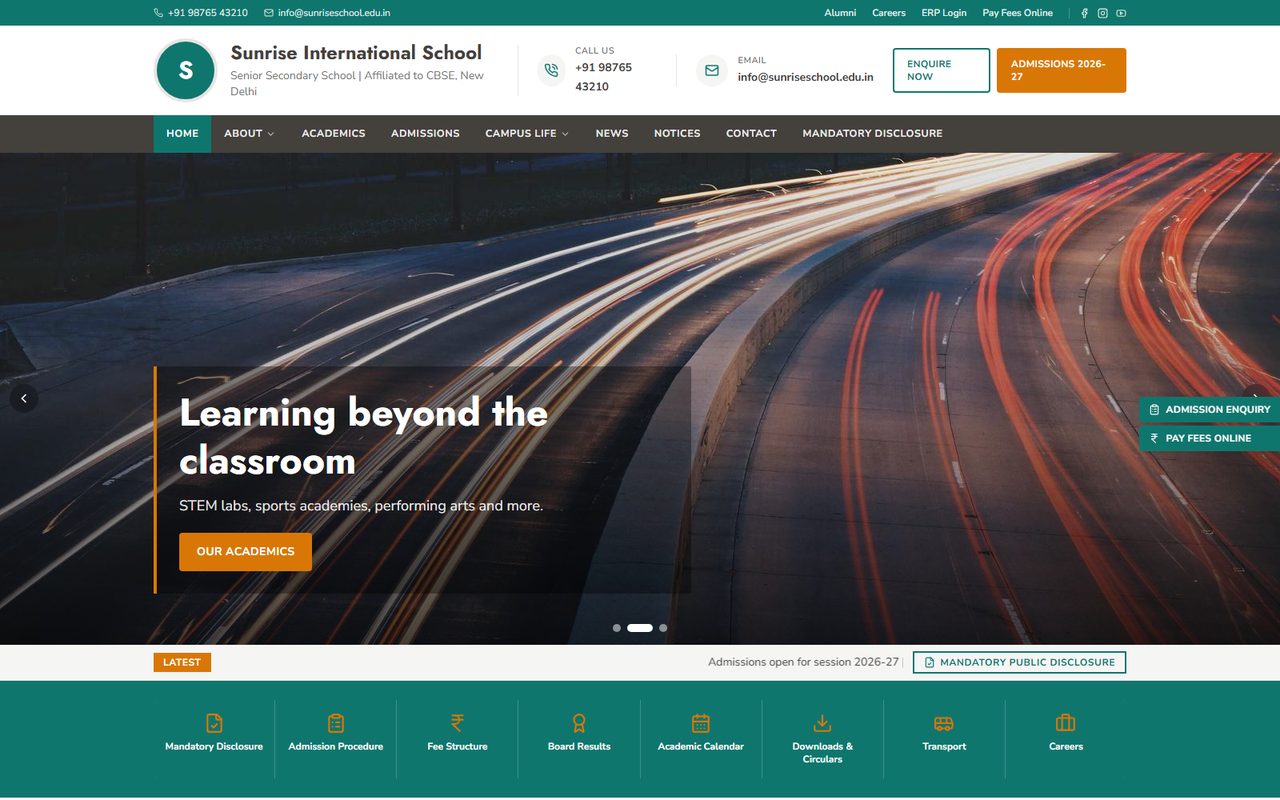The width and height of the screenshot is (1280, 800).
Task: Open Mandatory Disclosure quick link tile
Action: pos(214,738)
